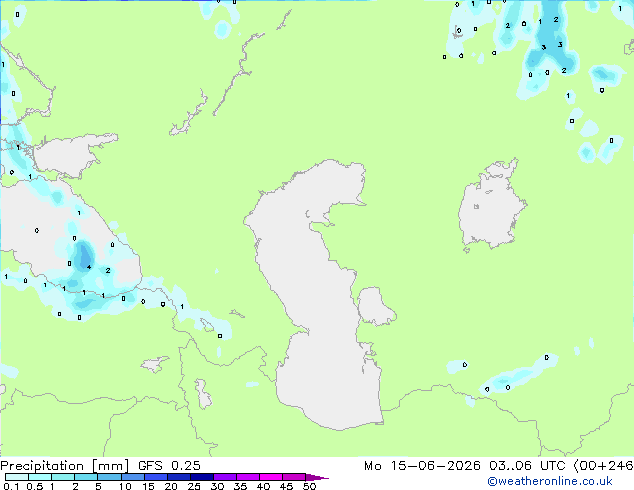
Task: Pick the 25–30 mm legend swatch
Action: point(201,477)
